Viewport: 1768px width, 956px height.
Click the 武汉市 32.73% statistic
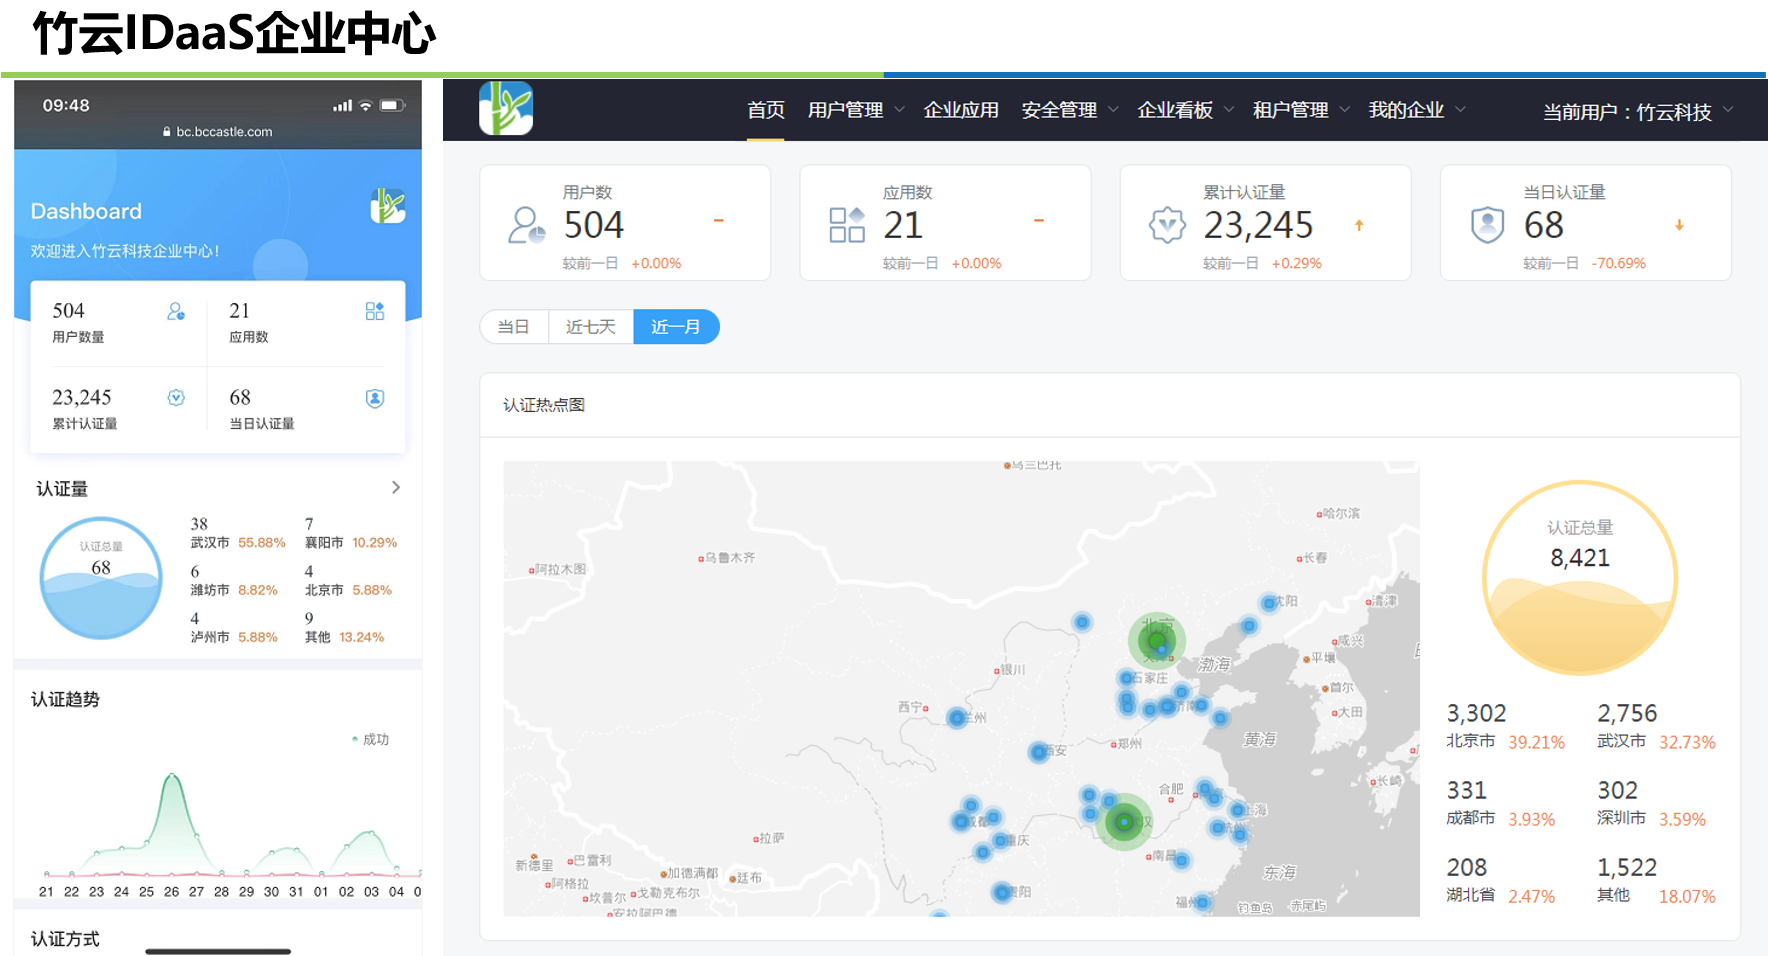tap(1657, 726)
